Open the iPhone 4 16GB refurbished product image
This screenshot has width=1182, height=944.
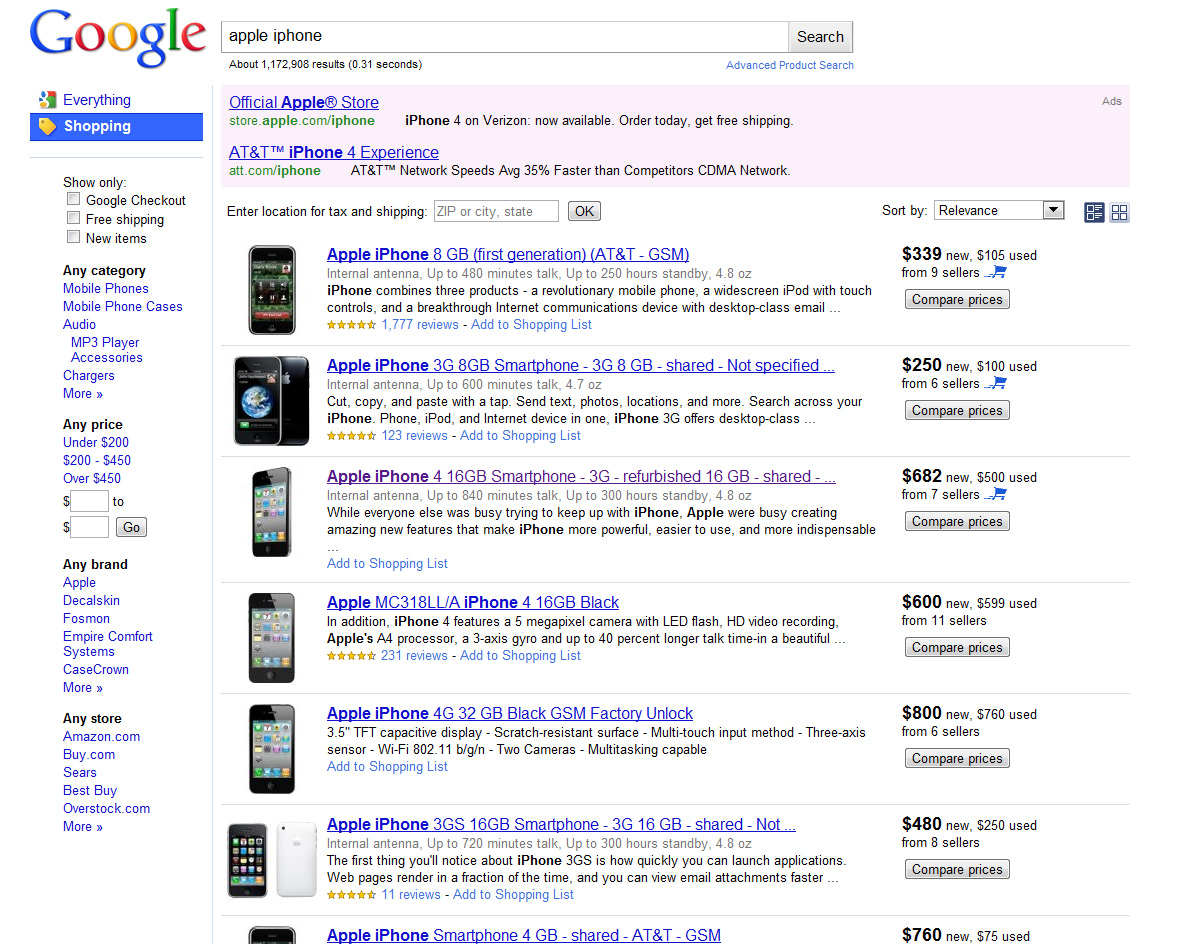(x=271, y=512)
